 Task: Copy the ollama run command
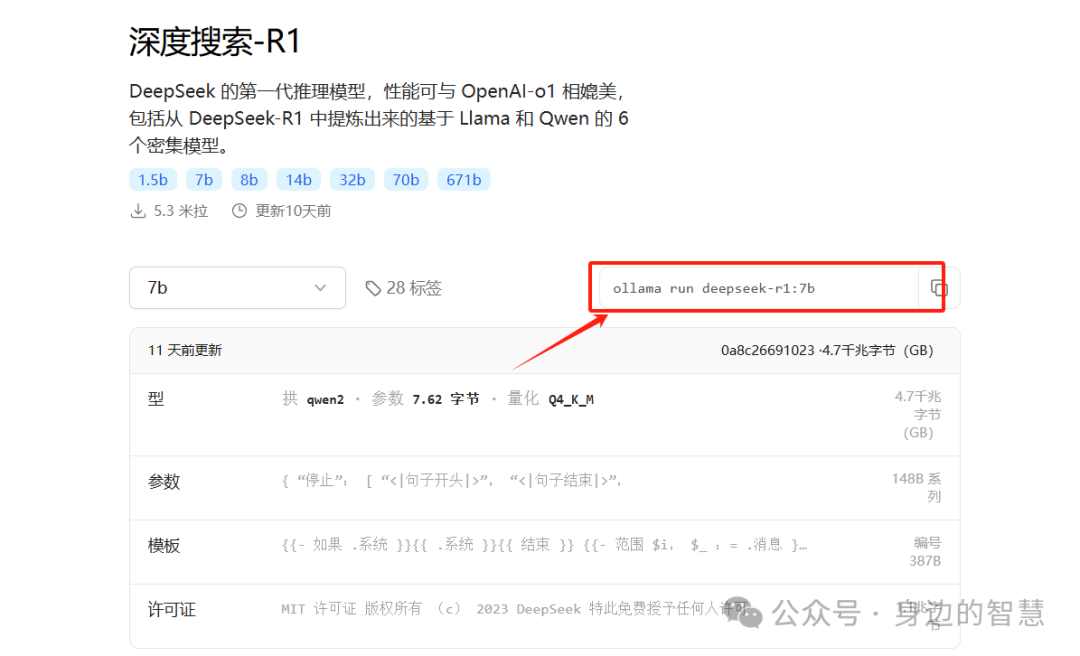[x=939, y=288]
